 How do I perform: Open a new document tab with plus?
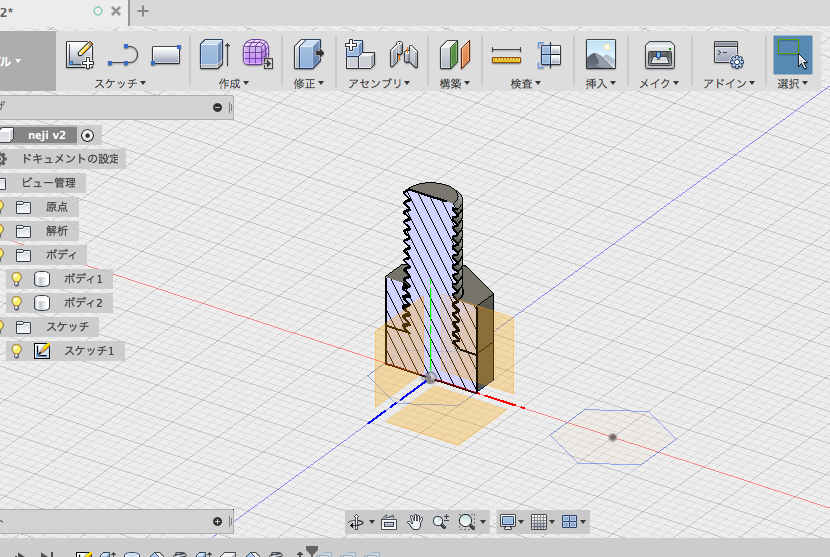pyautogui.click(x=143, y=11)
